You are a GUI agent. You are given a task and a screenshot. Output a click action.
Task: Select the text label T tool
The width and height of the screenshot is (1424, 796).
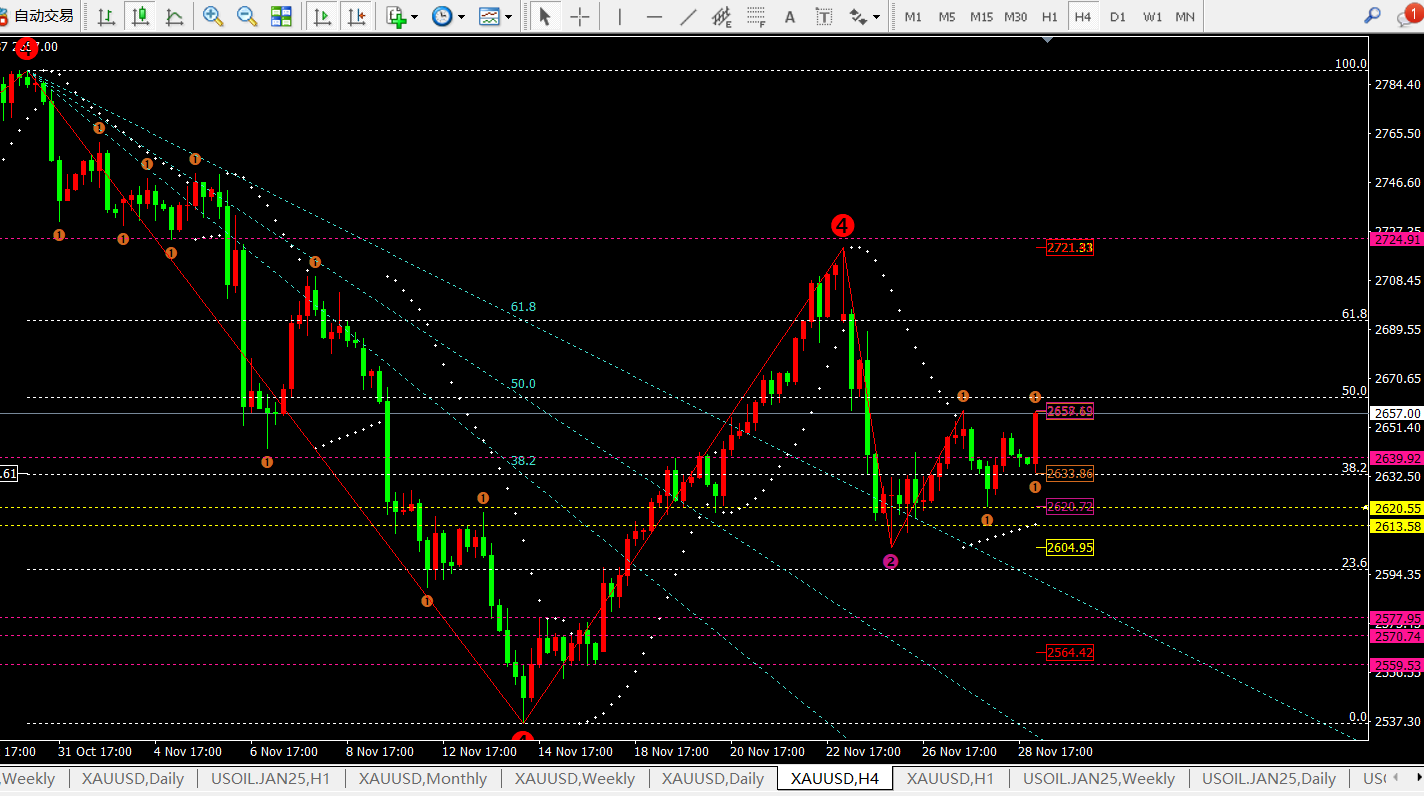(x=824, y=16)
